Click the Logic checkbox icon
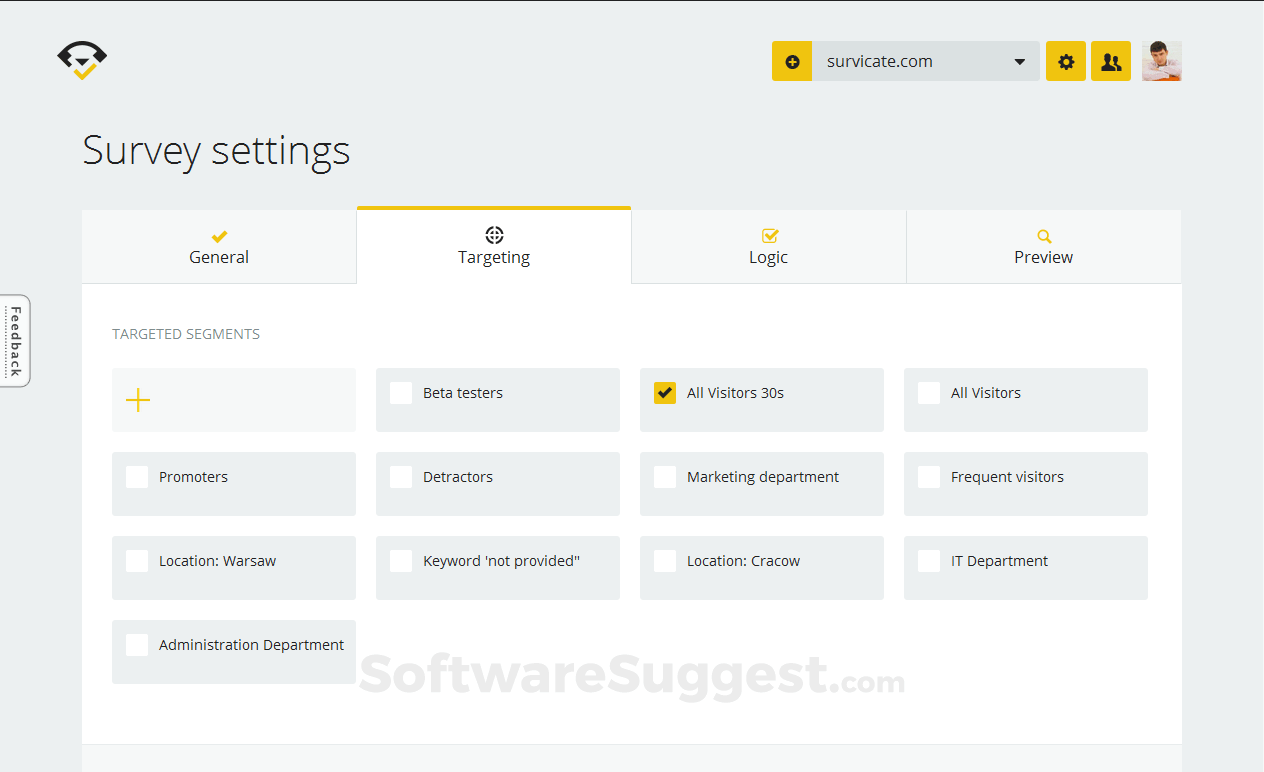1264x772 pixels. click(x=769, y=236)
